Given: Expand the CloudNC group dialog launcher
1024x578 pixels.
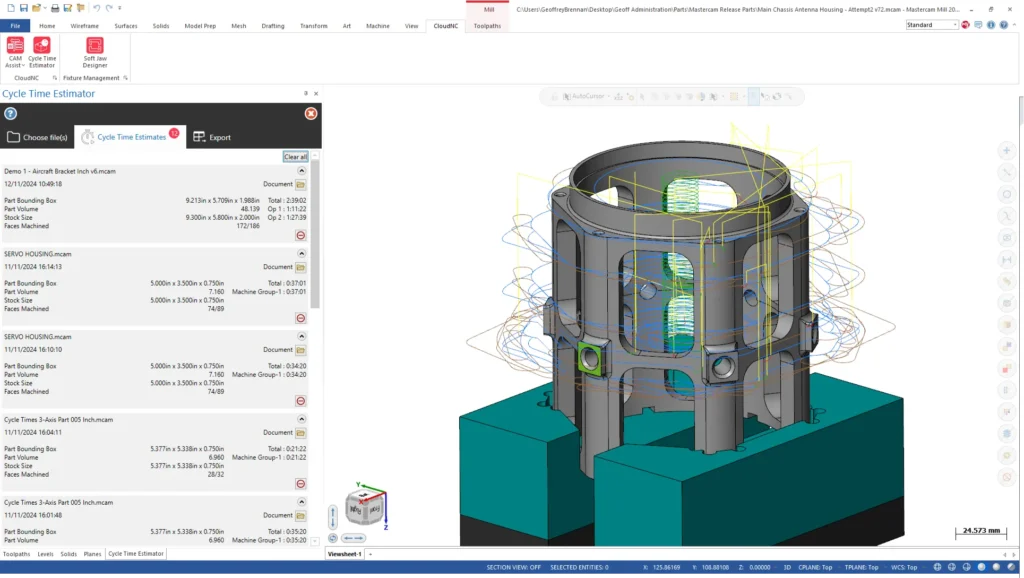Looking at the screenshot, I should pyautogui.click(x=54, y=78).
